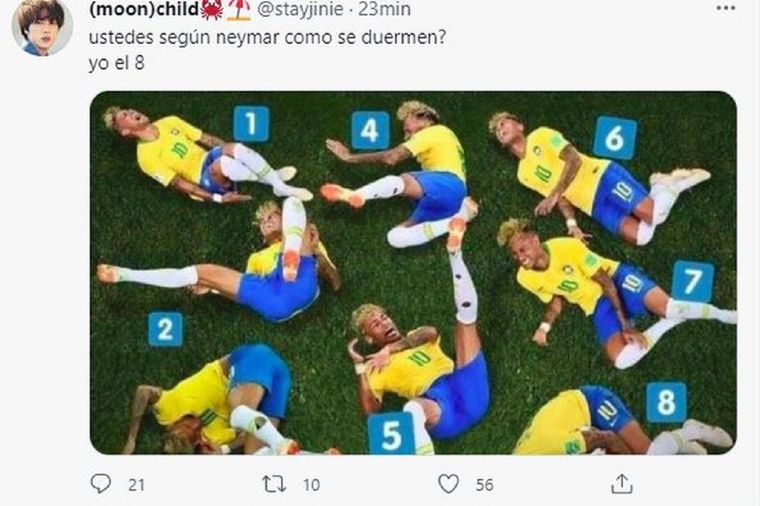This screenshot has height=506, width=760.
Task: Click the blue number 6 label in image
Action: tap(615, 138)
